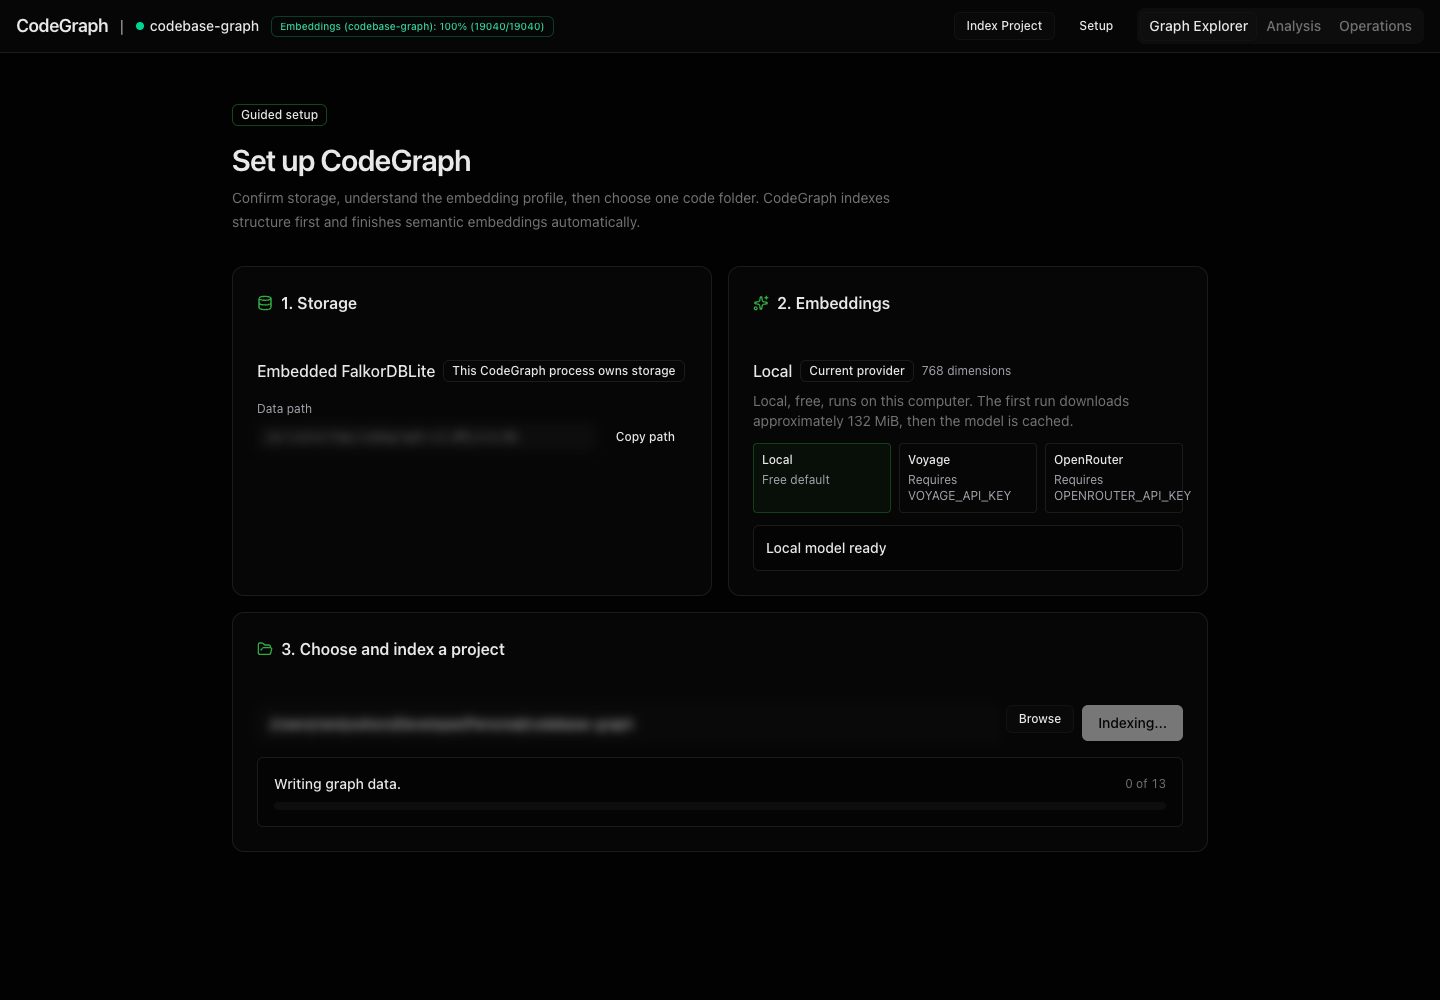This screenshot has width=1440, height=1000.
Task: Click the This CodeGraph process owns storage badge
Action: pyautogui.click(x=564, y=371)
